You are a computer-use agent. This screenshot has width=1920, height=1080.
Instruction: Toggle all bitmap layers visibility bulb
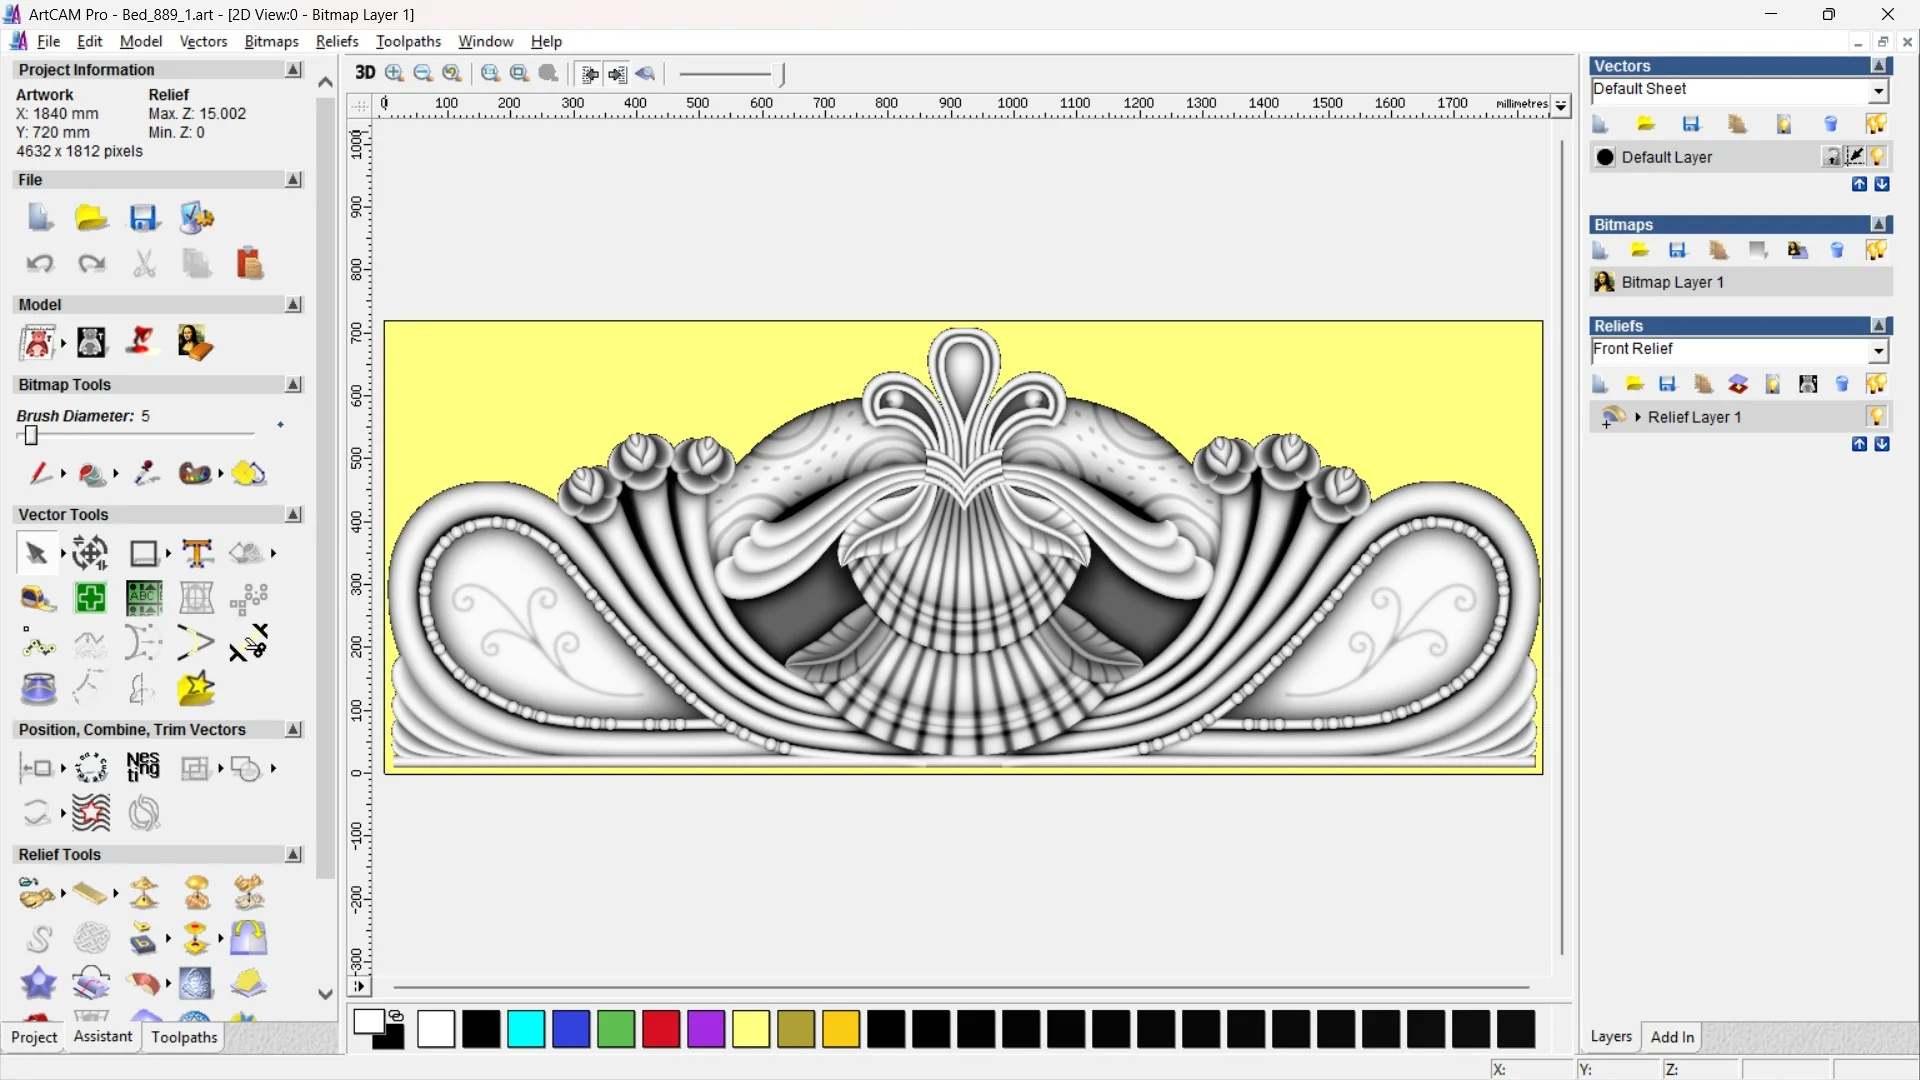coord(1876,250)
